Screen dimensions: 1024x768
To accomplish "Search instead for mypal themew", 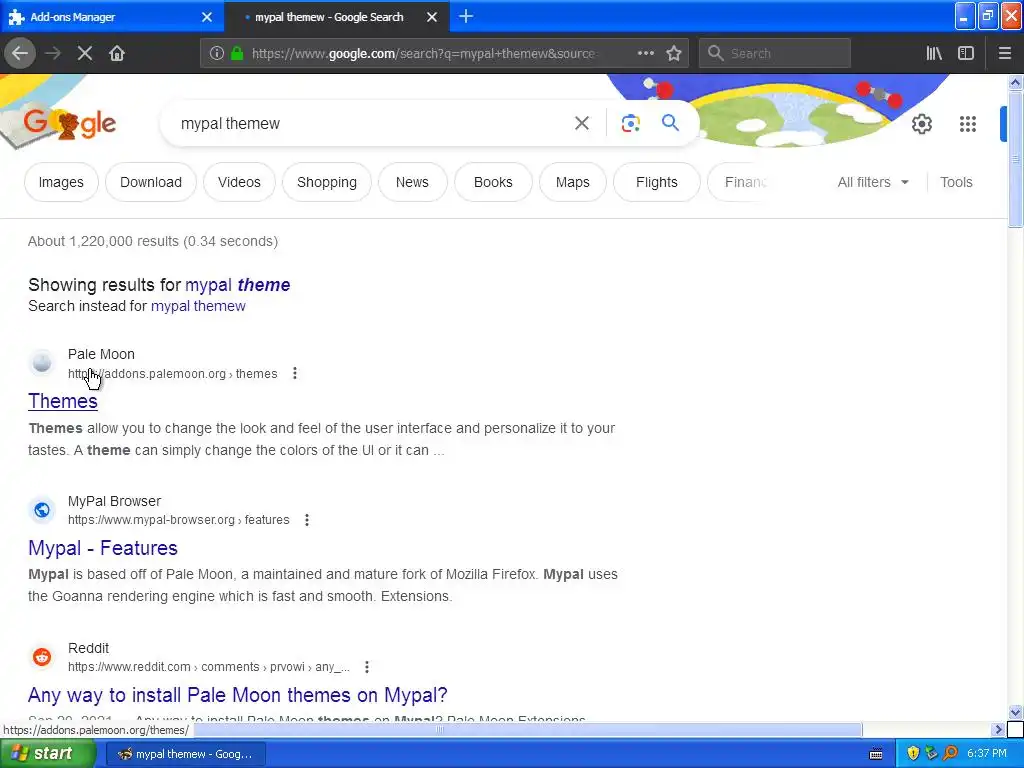I will [x=198, y=306].
